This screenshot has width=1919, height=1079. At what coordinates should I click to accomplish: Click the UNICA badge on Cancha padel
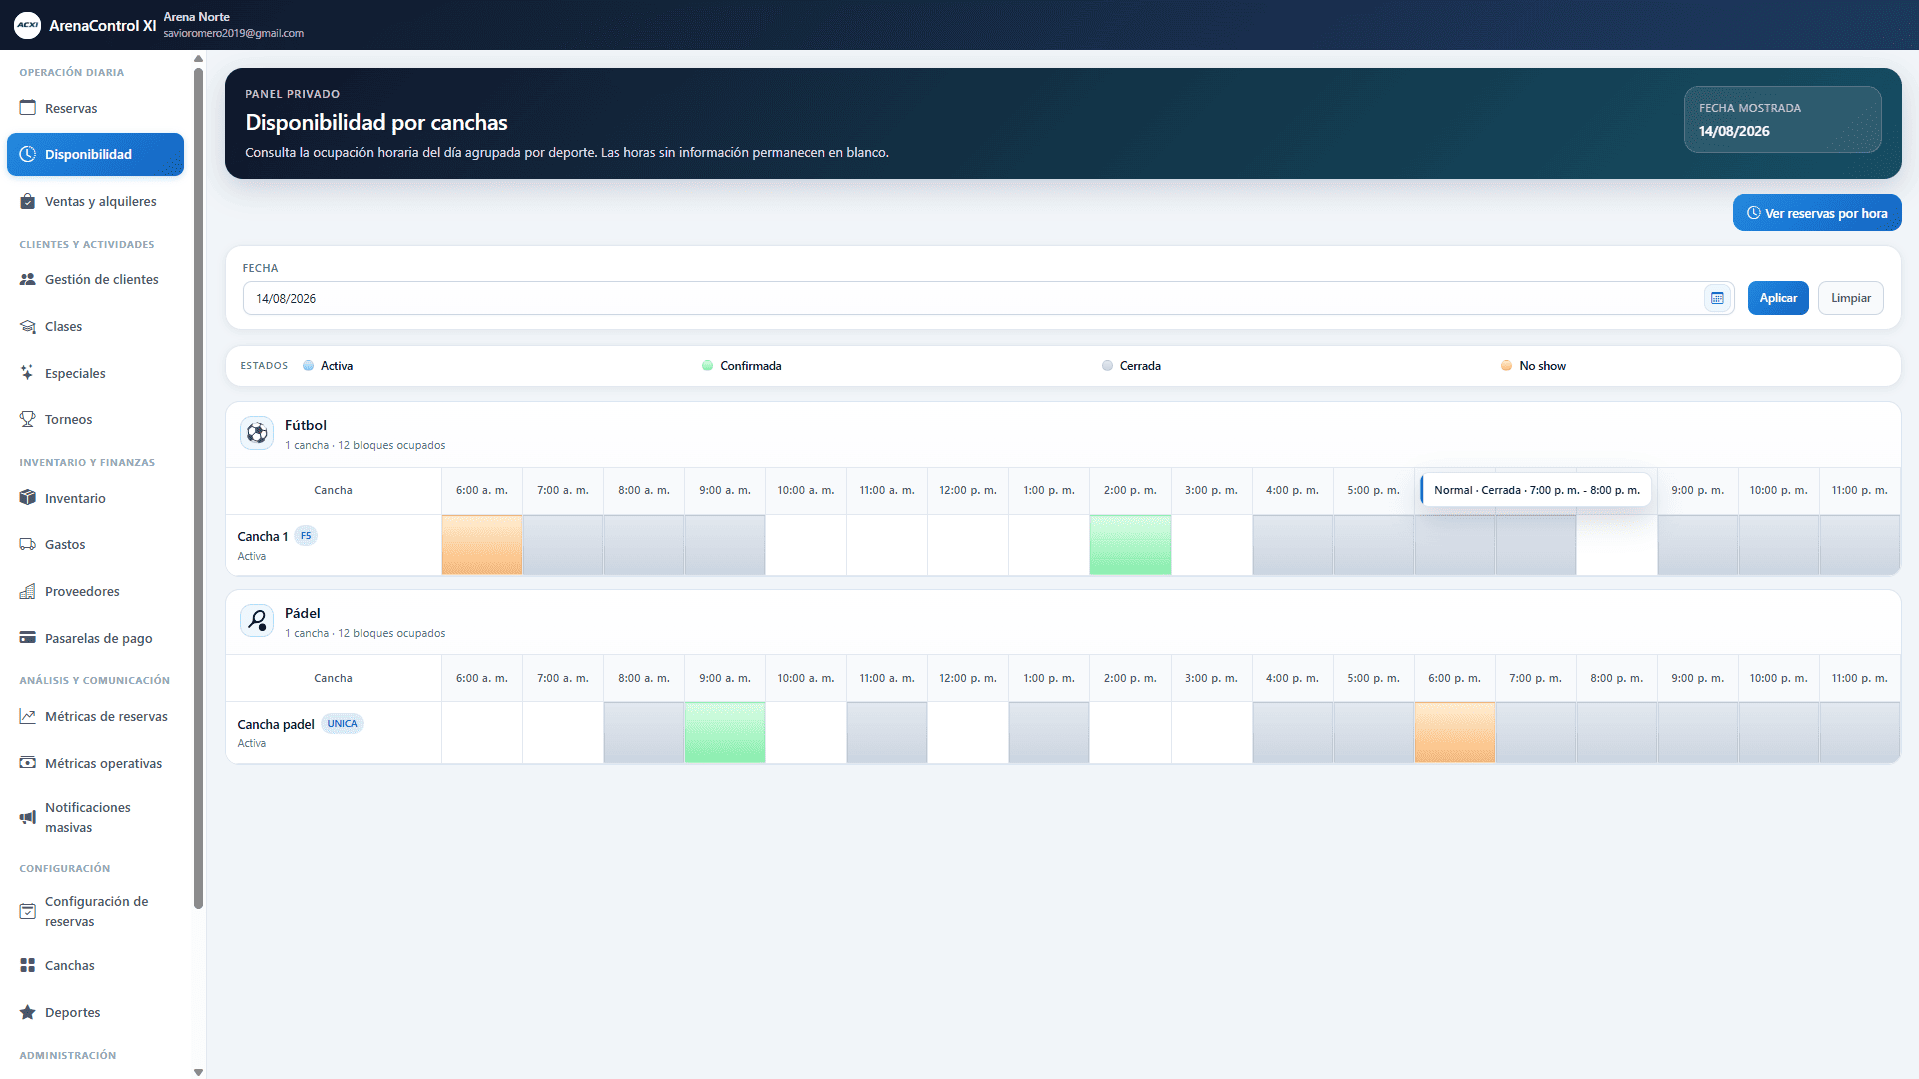coord(342,724)
